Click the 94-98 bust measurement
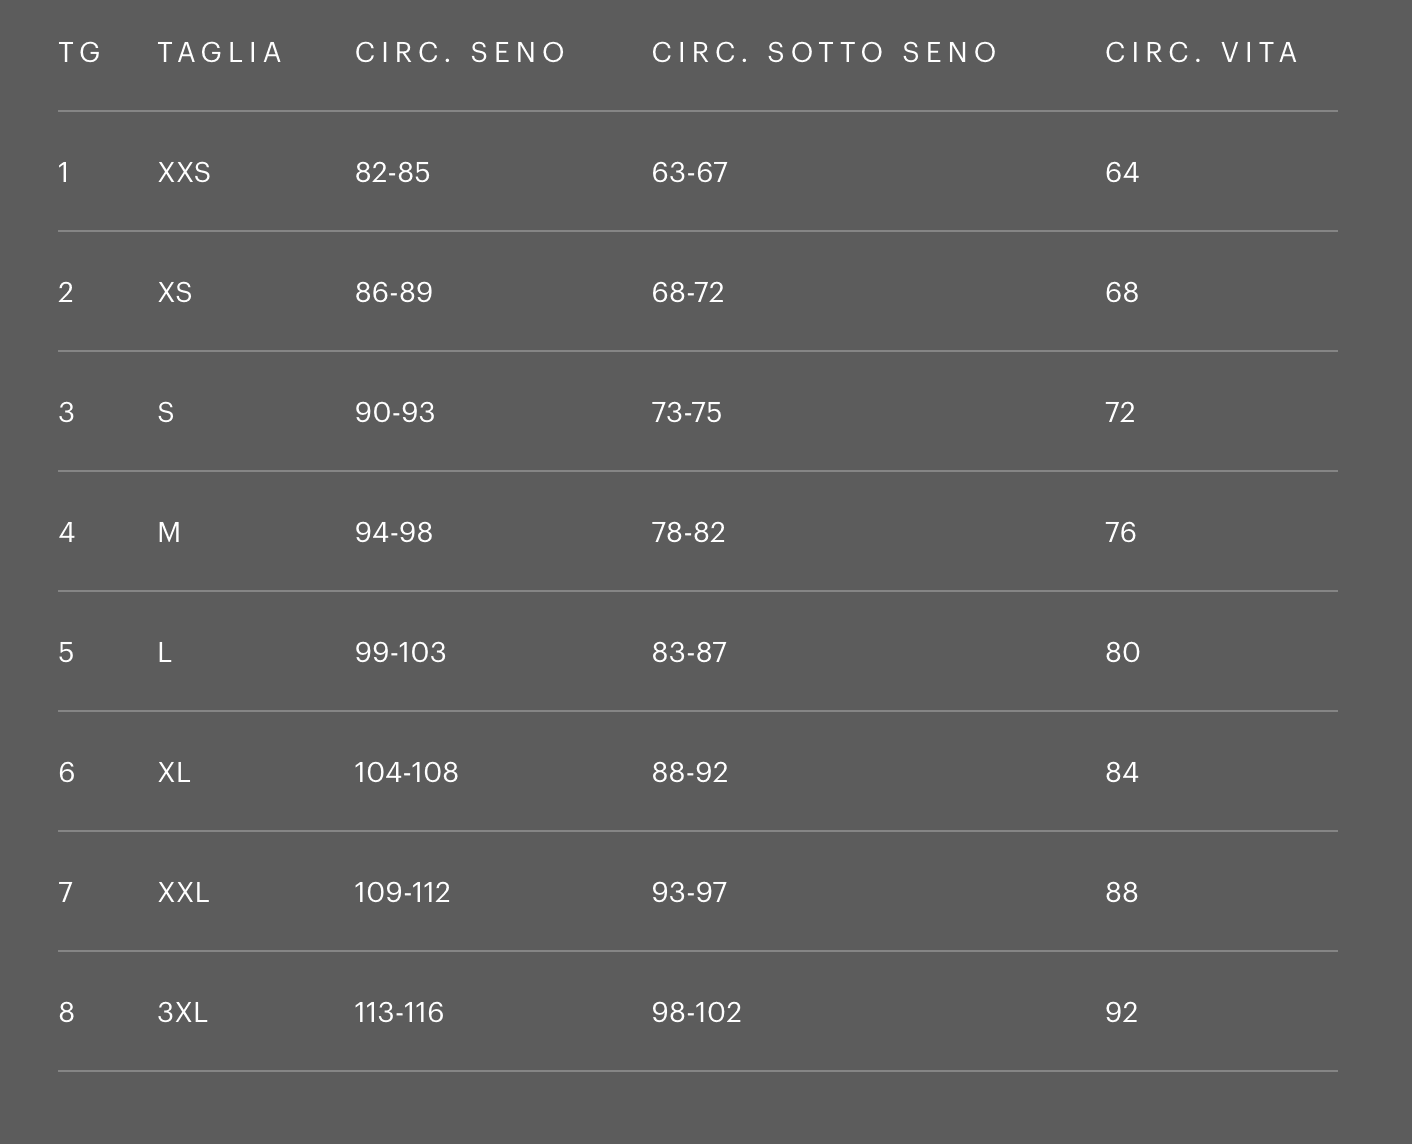The width and height of the screenshot is (1412, 1144). click(394, 532)
